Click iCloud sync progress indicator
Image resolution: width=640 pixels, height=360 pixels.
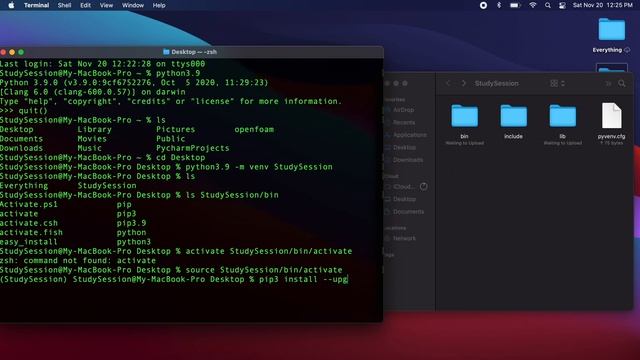(x=424, y=187)
